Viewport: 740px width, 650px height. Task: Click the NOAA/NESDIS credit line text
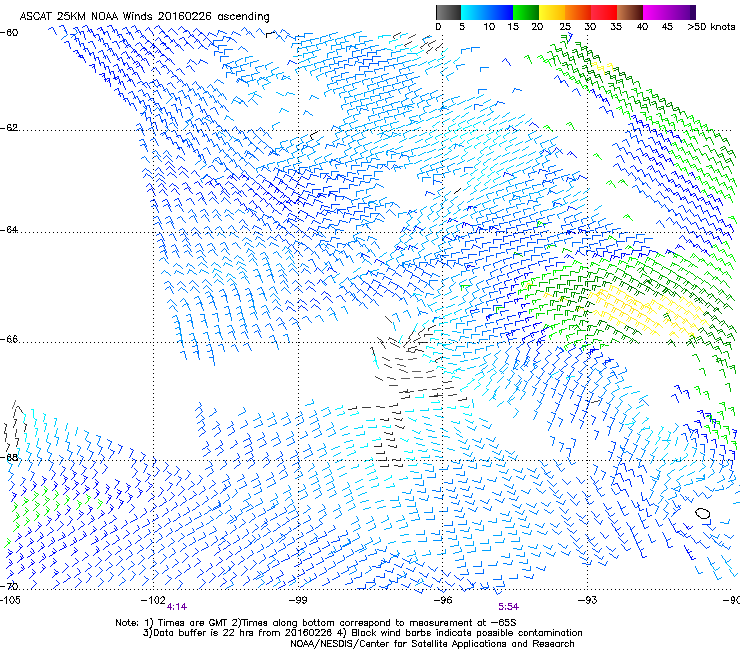tap(432, 644)
